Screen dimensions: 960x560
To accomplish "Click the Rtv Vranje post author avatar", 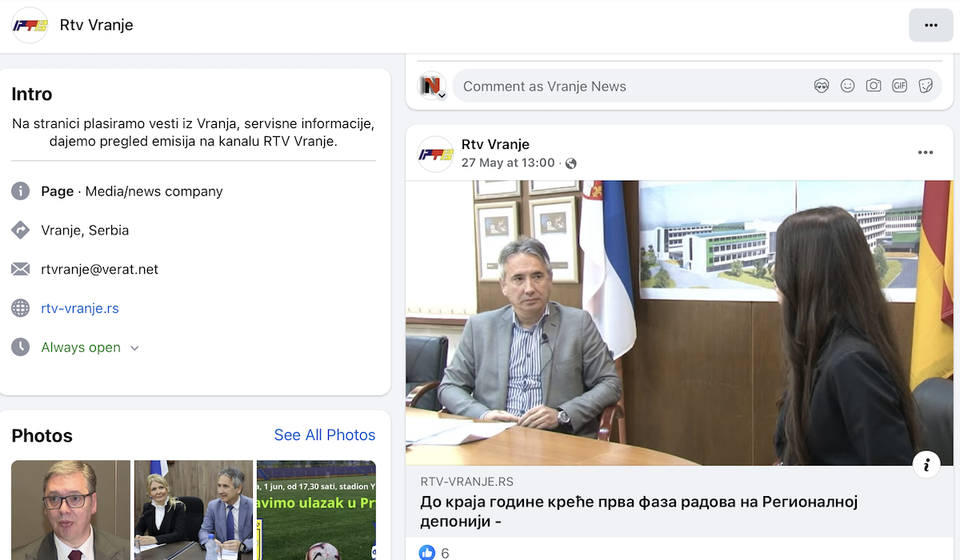I will click(435, 154).
